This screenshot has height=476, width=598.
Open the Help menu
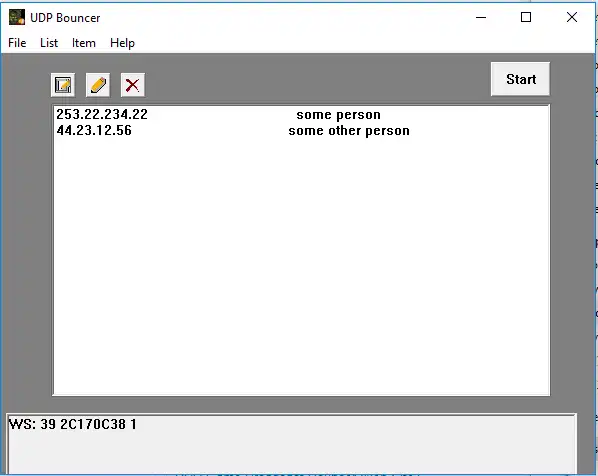coord(122,43)
